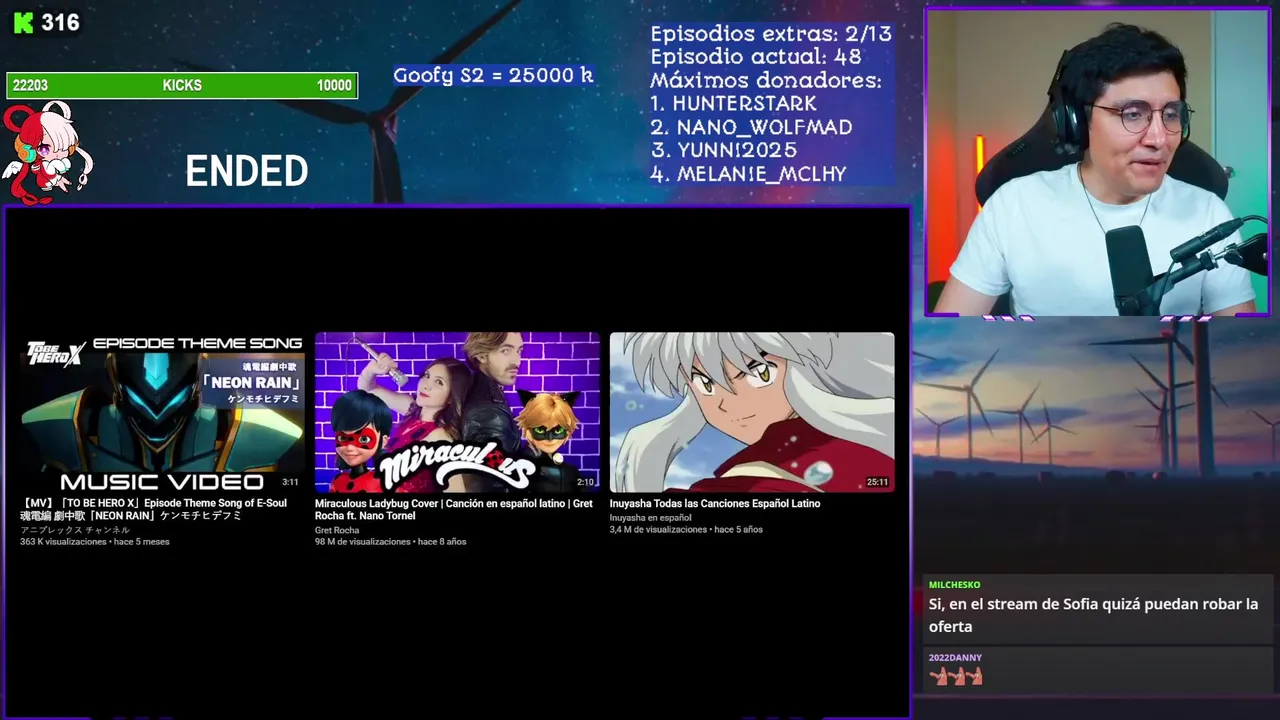Click '3,4 M de visualizaciones • hace 5 años'
This screenshot has width=1280, height=720.
tap(686, 529)
